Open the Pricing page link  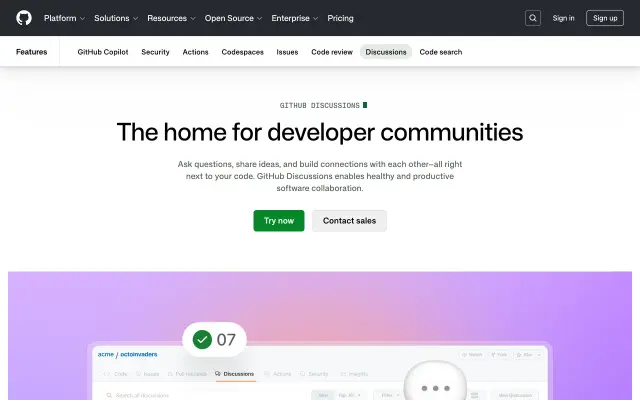(340, 18)
